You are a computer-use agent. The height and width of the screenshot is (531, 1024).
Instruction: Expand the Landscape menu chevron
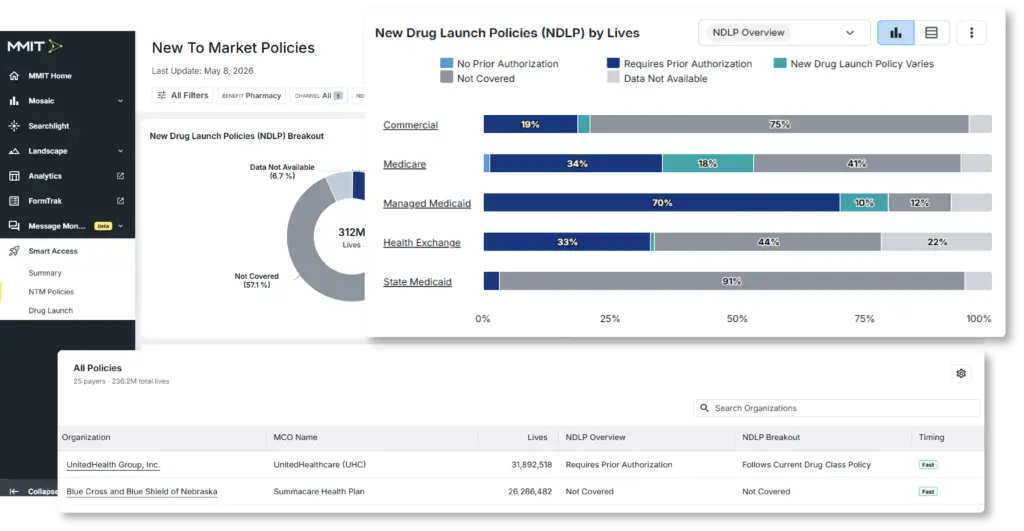(120, 151)
